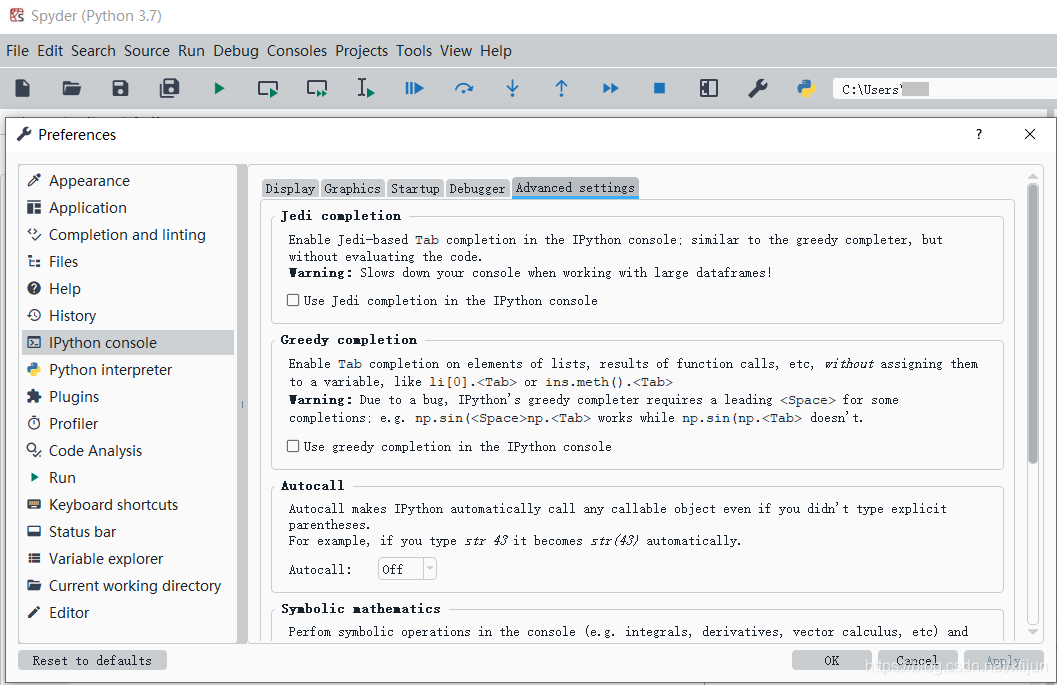1057x685 pixels.
Task: Run selection or current line icon
Action: pyautogui.click(x=365, y=88)
